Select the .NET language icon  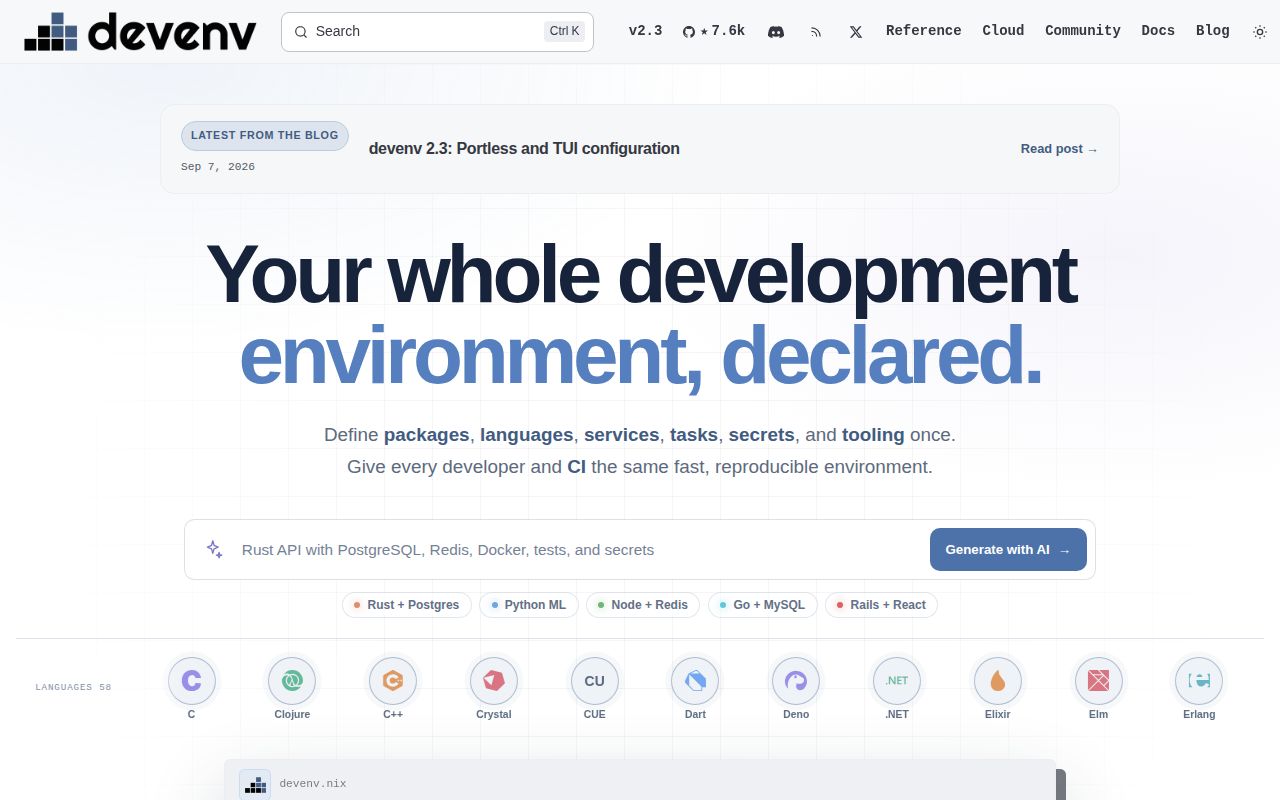897,681
